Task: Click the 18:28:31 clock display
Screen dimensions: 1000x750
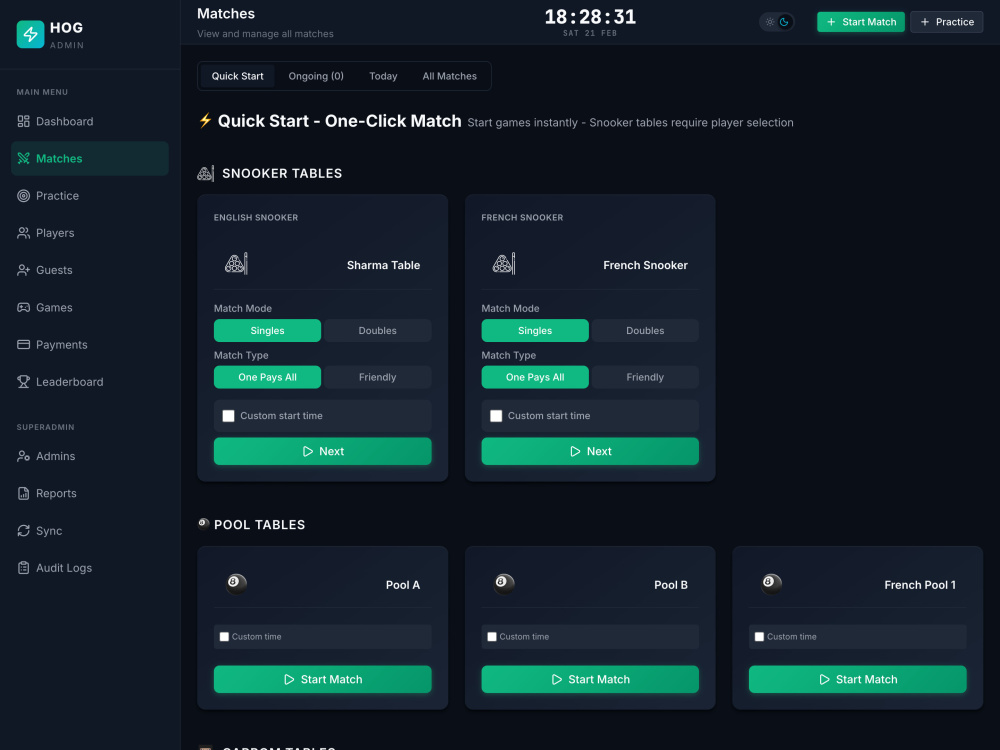Action: pyautogui.click(x=590, y=17)
